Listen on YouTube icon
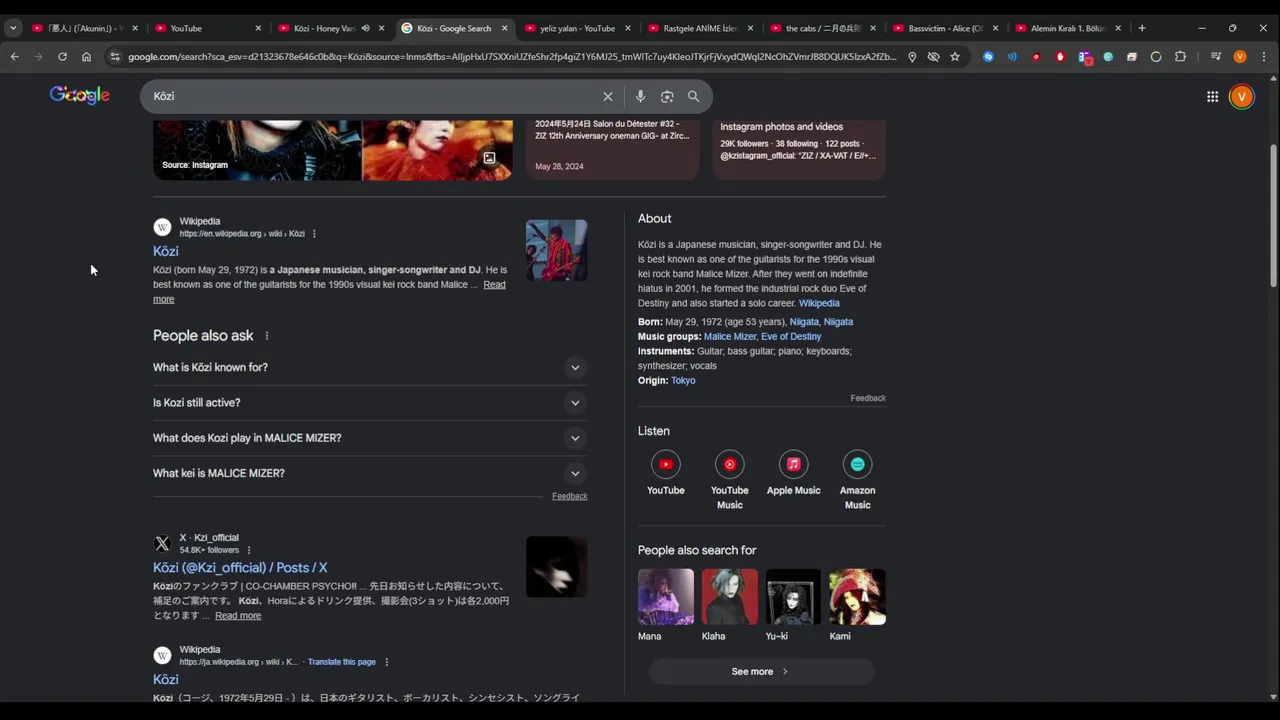The width and height of the screenshot is (1280, 720). (x=666, y=464)
